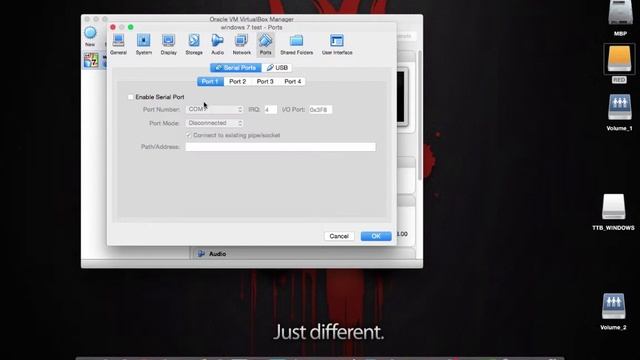
Task: Select the Port 2 tab
Action: [238, 82]
